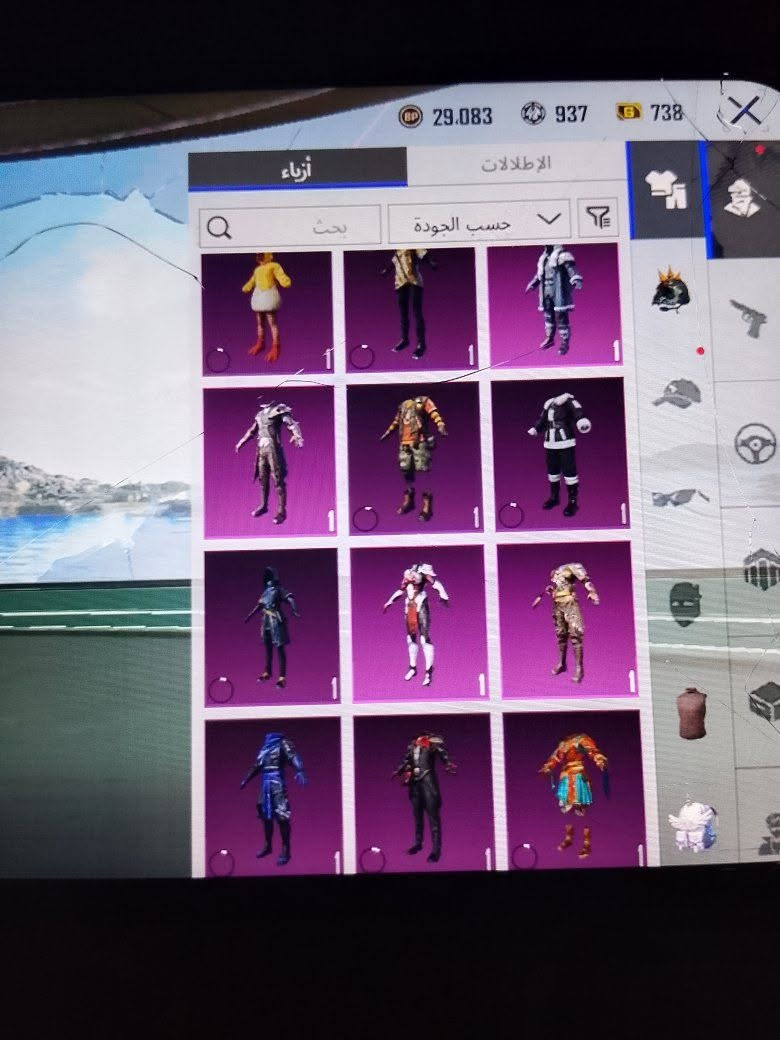Click the 937 silver balance

(571, 114)
